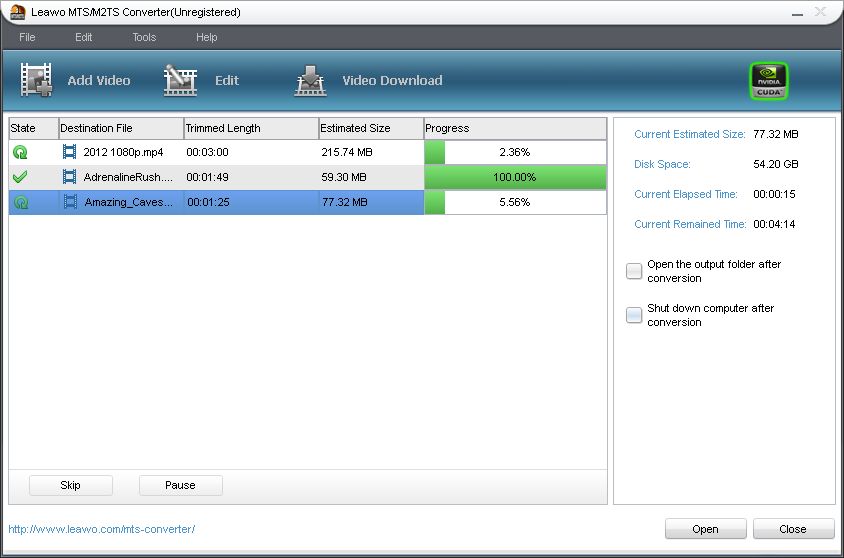Click the Estimated Size column header
Screen dimensions: 844x558
coord(371,128)
